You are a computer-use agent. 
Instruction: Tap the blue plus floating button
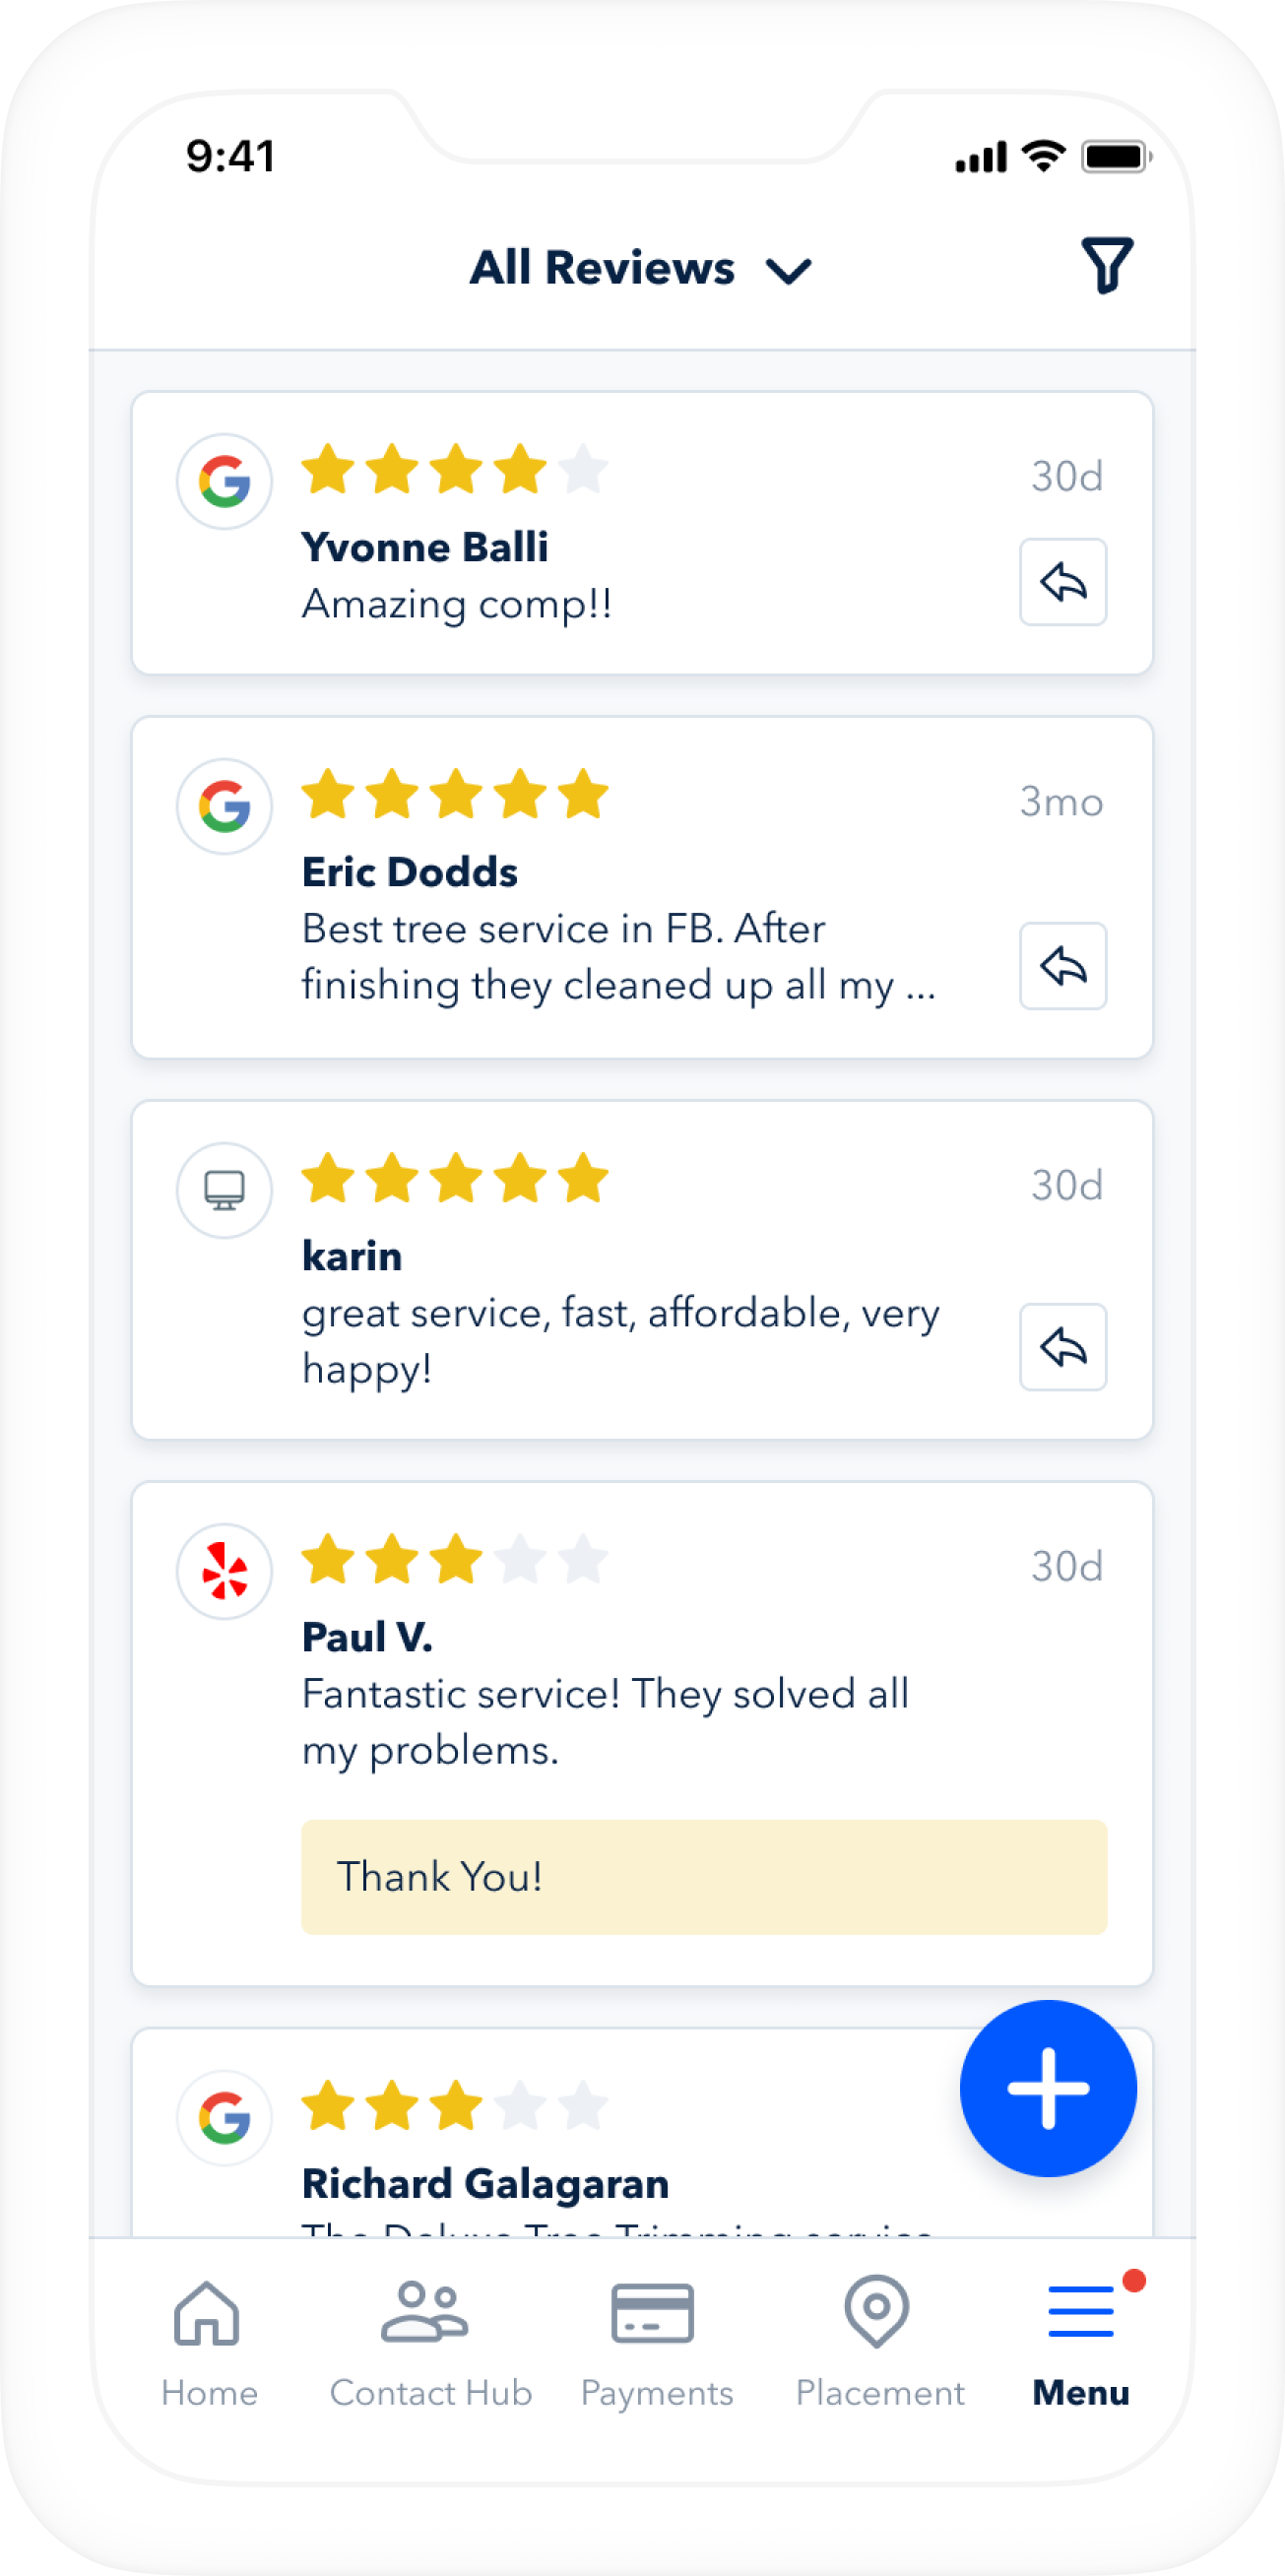1047,2088
